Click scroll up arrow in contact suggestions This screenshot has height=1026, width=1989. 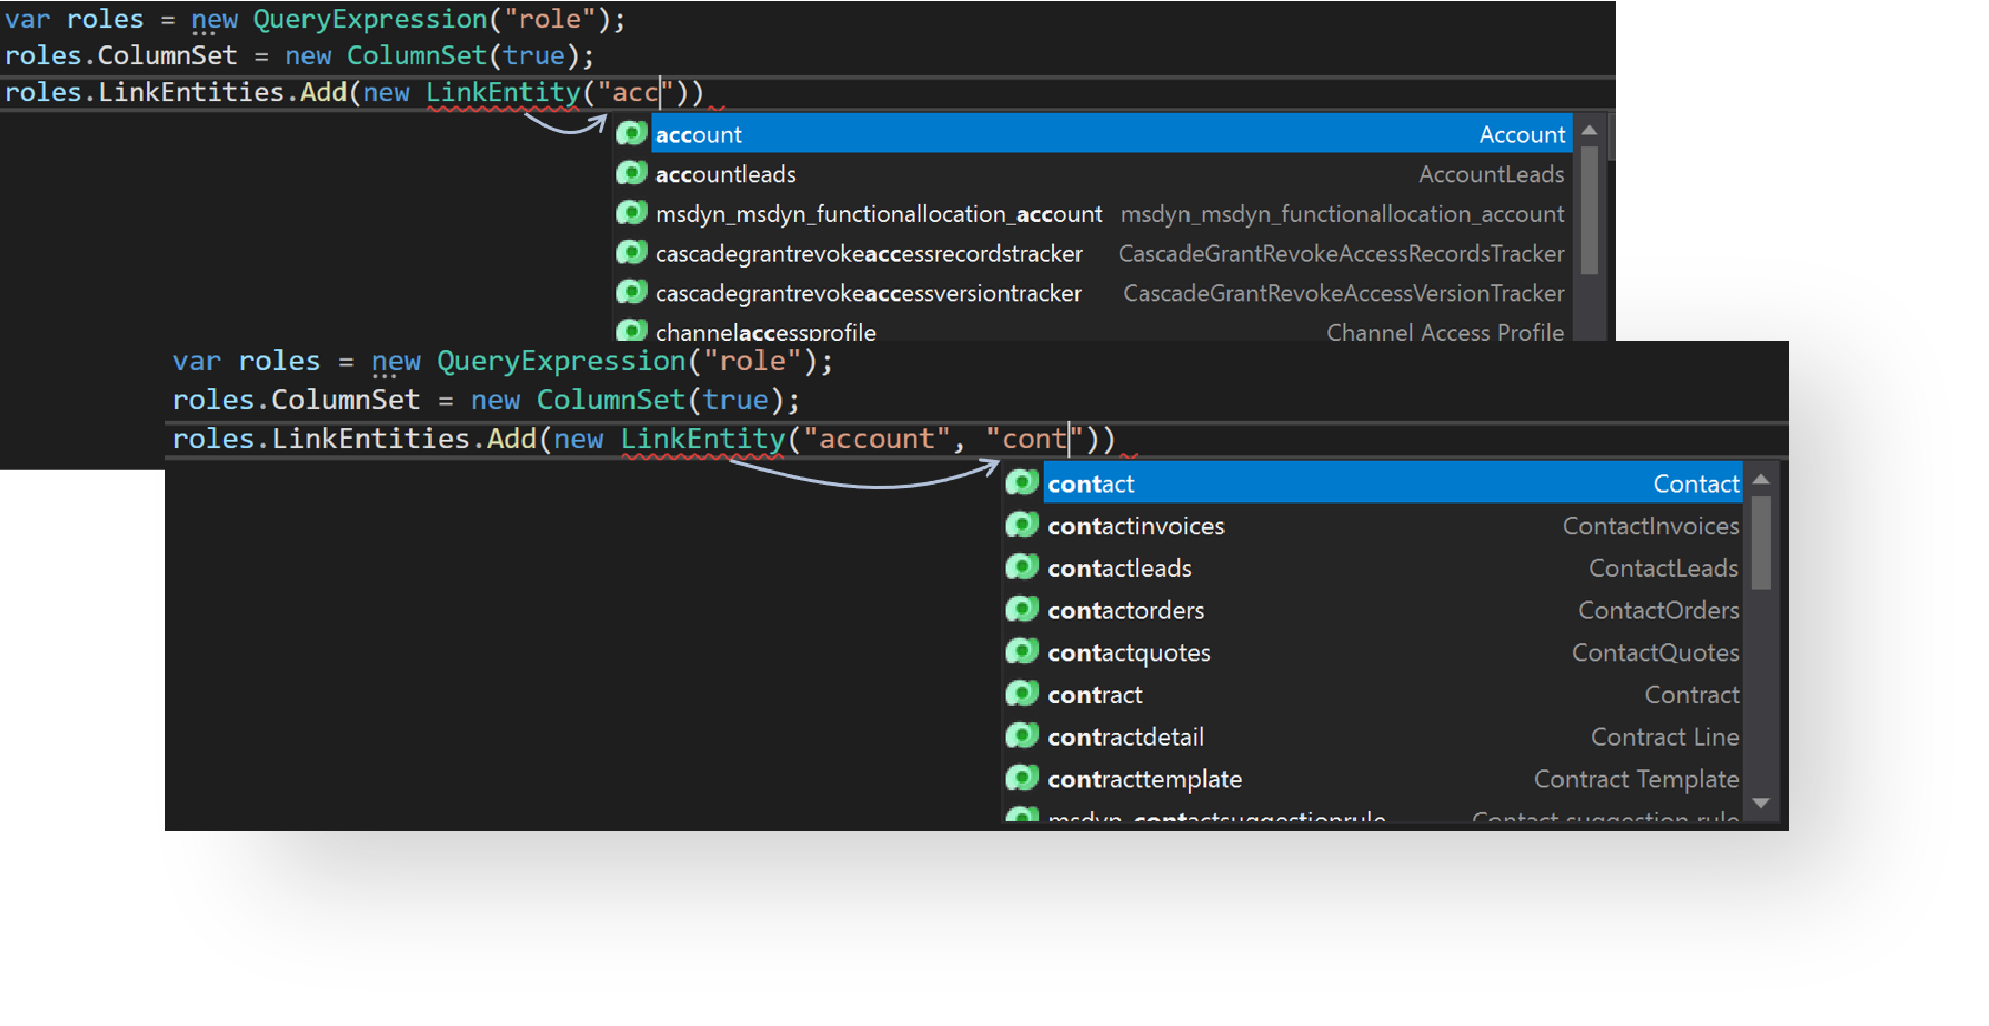click(x=1761, y=480)
